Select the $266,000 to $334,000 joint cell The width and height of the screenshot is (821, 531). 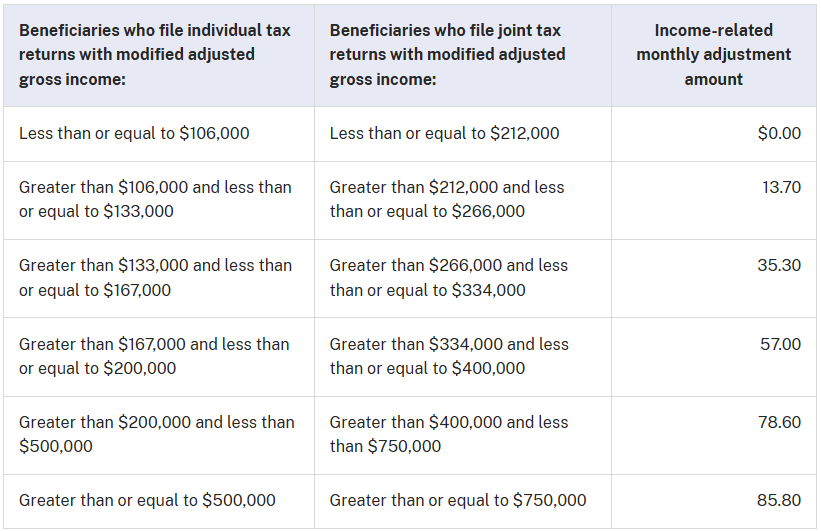pyautogui.click(x=448, y=278)
